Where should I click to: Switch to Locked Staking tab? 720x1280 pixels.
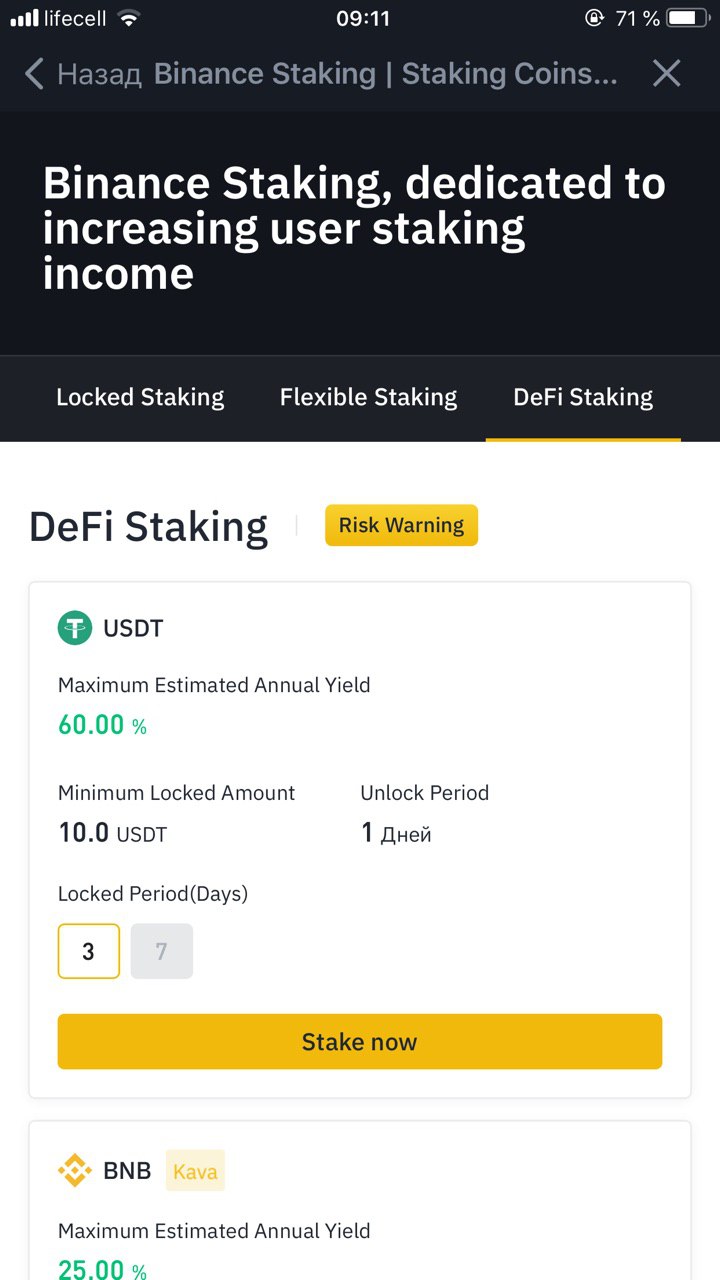140,397
